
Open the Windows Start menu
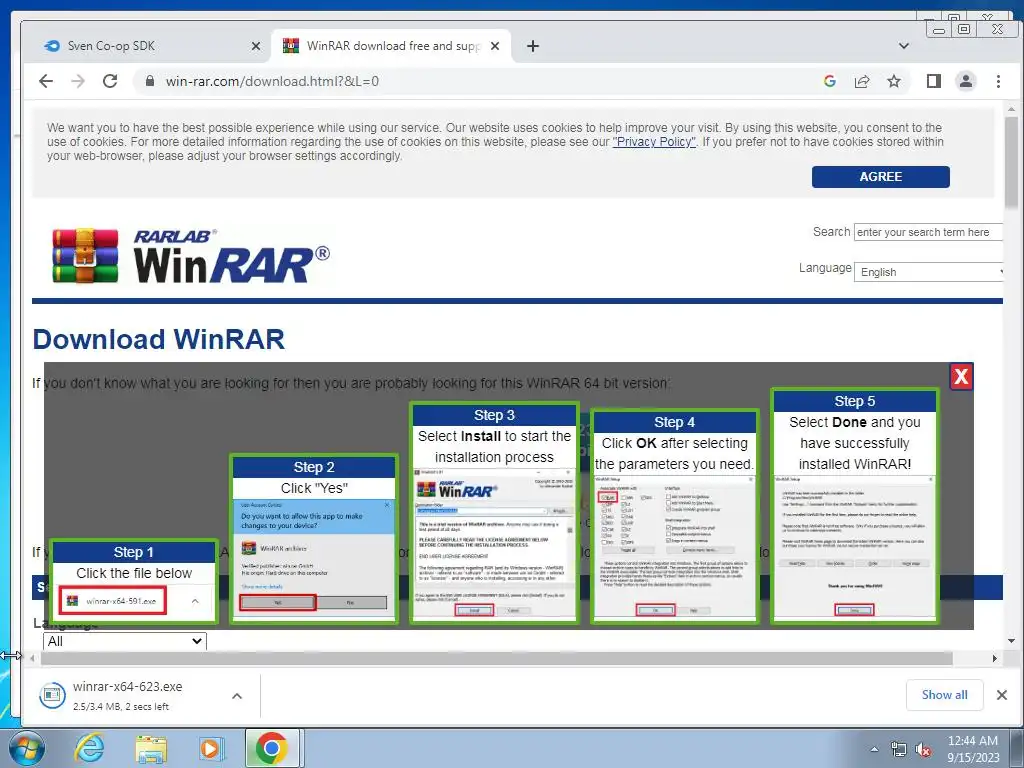pyautogui.click(x=27, y=748)
